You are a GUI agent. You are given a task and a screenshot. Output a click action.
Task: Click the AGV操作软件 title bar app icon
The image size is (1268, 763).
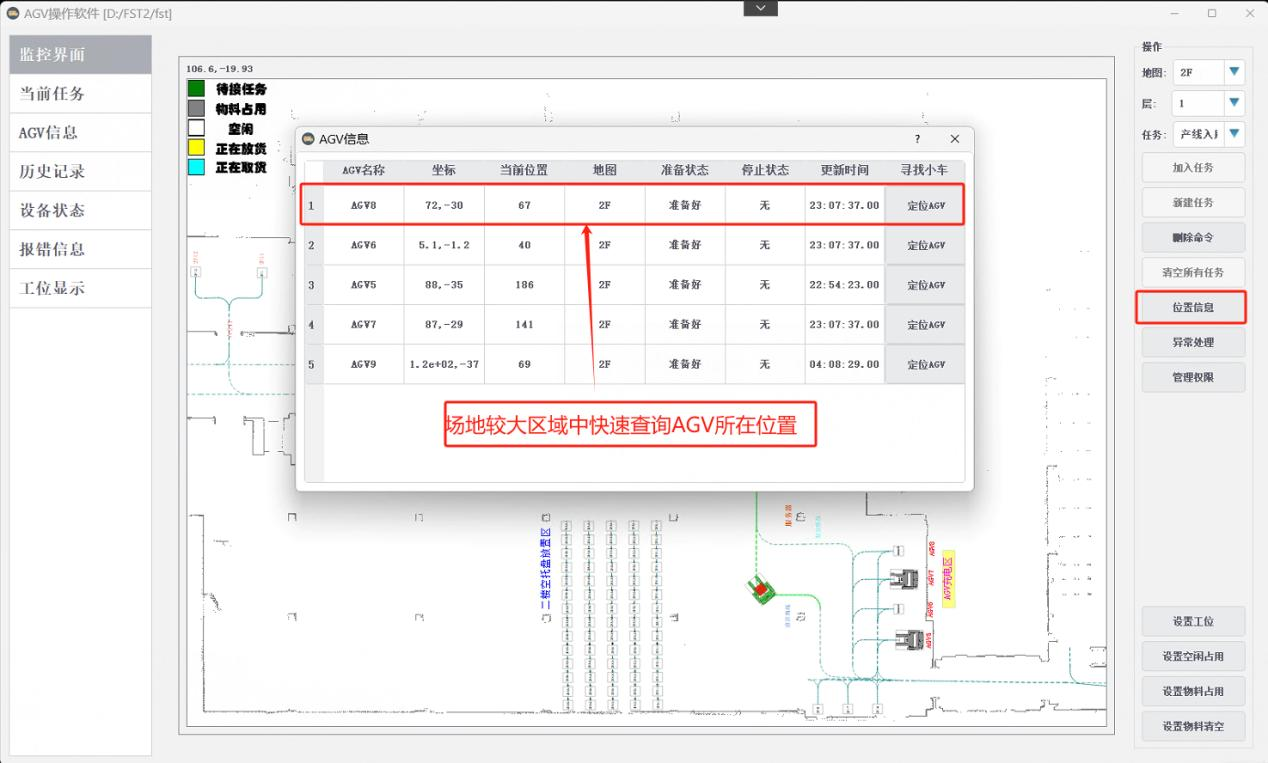pos(13,13)
